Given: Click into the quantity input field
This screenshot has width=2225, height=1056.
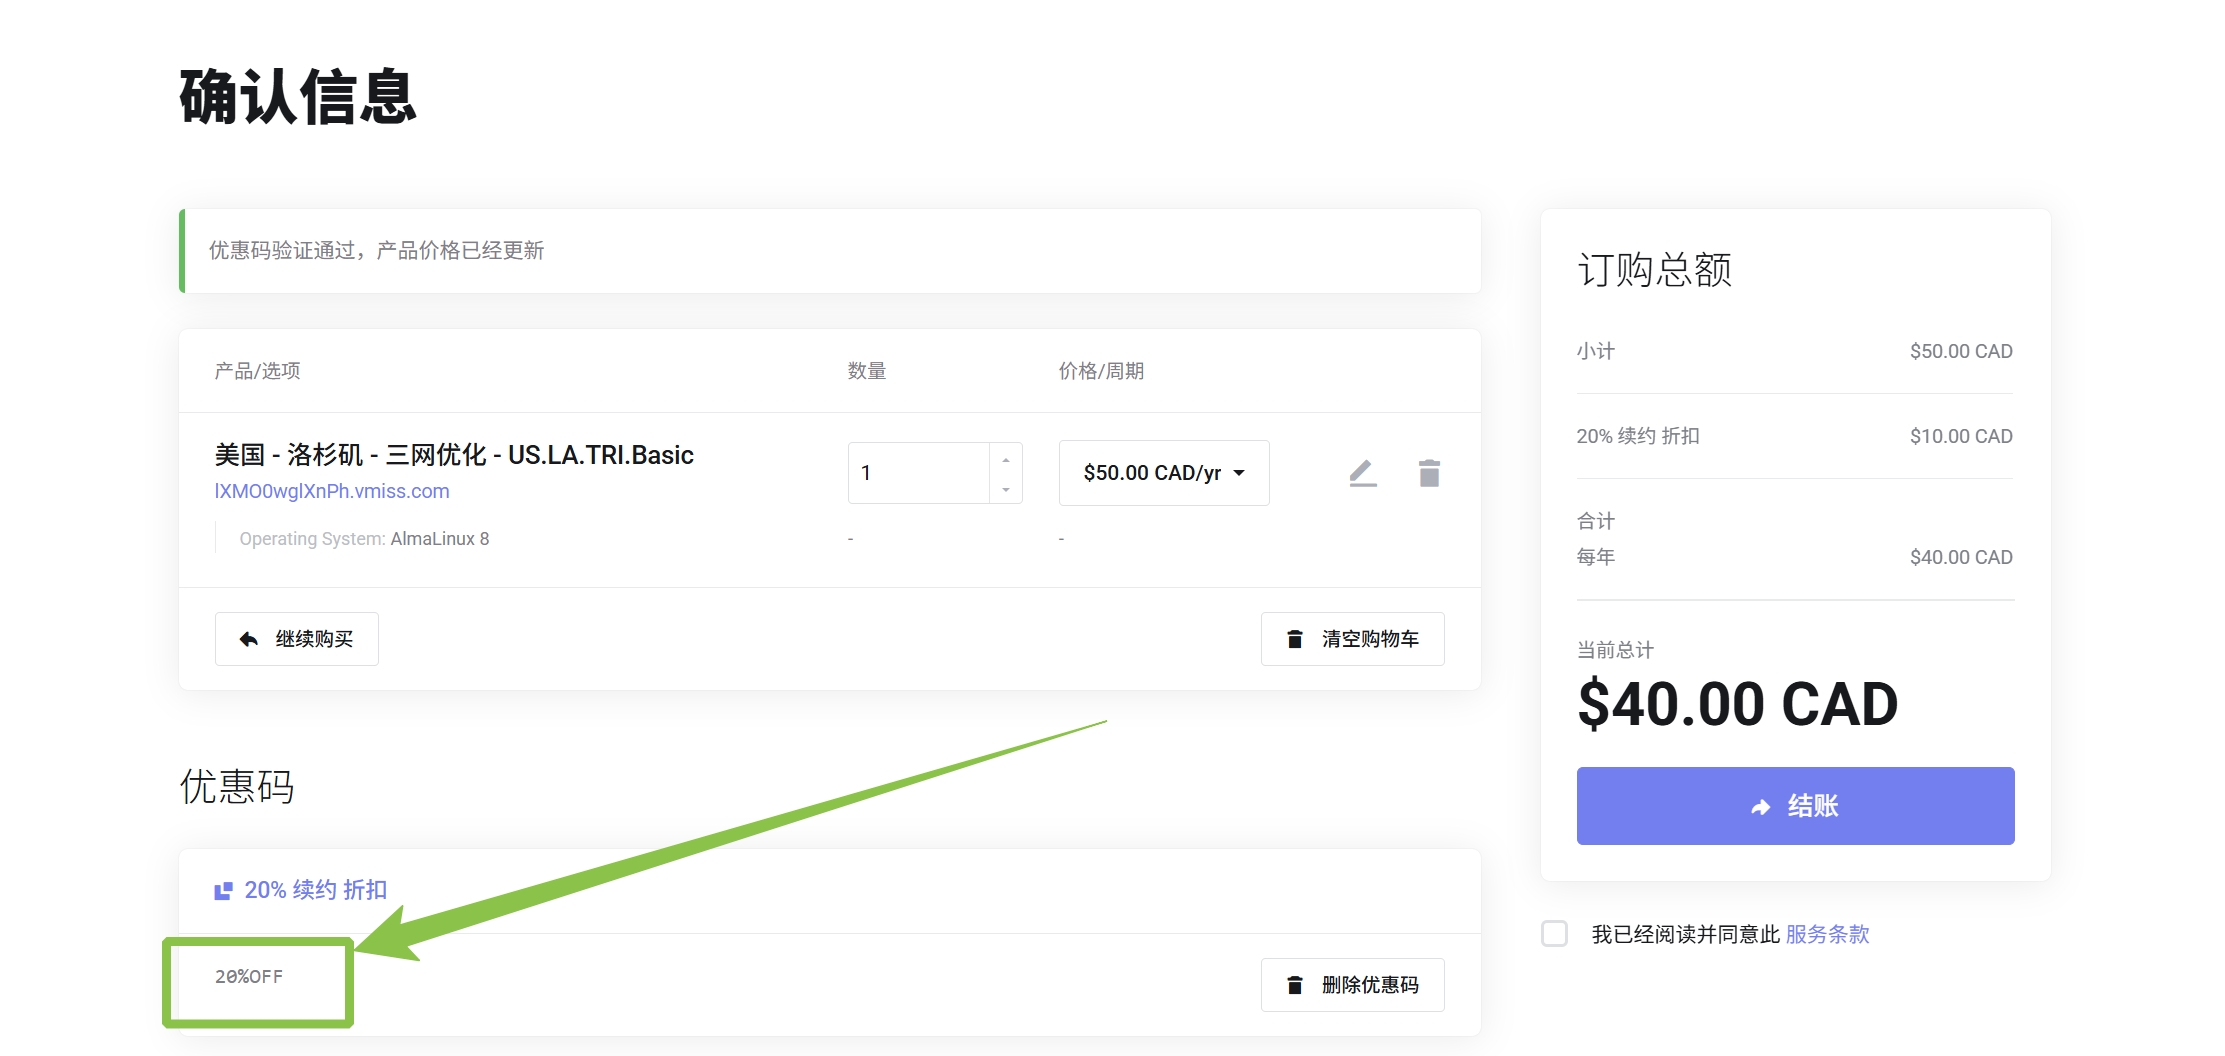Looking at the screenshot, I should click(920, 473).
